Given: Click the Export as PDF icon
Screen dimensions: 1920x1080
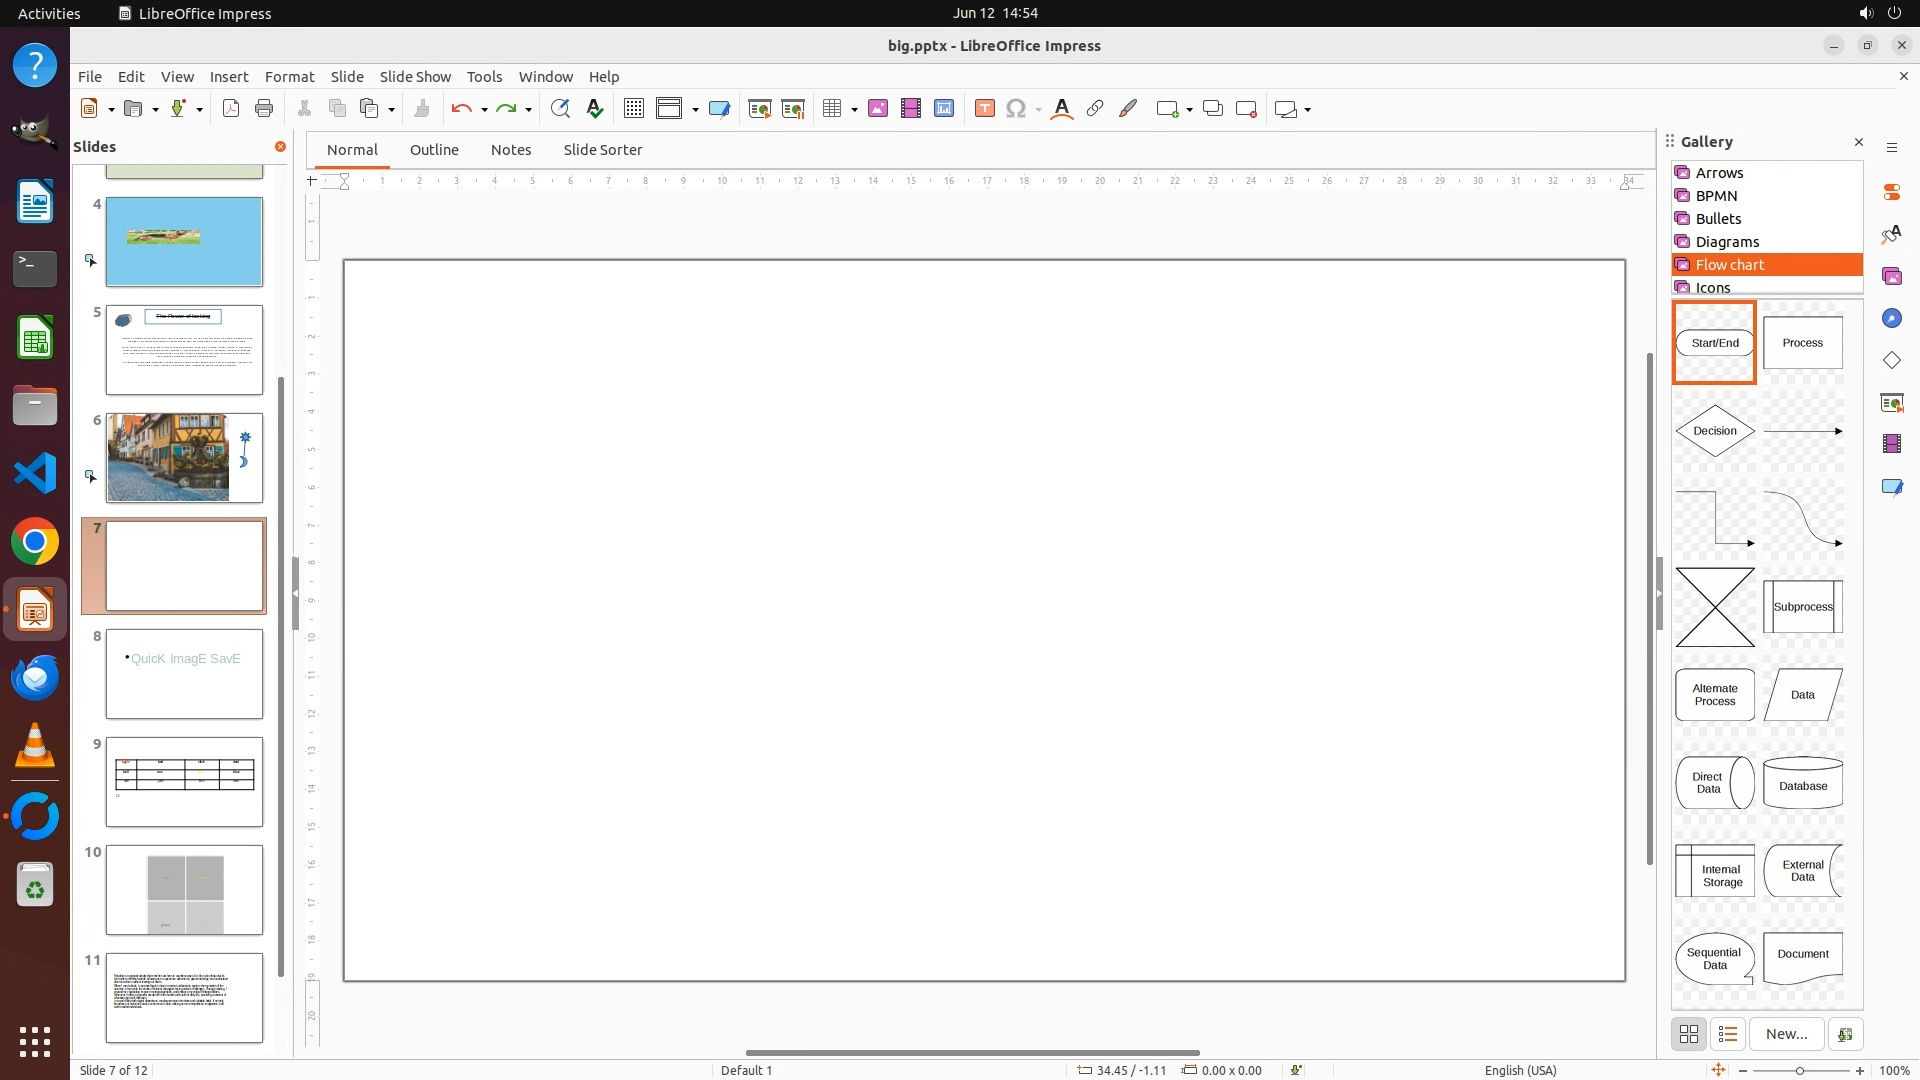Looking at the screenshot, I should pyautogui.click(x=231, y=109).
